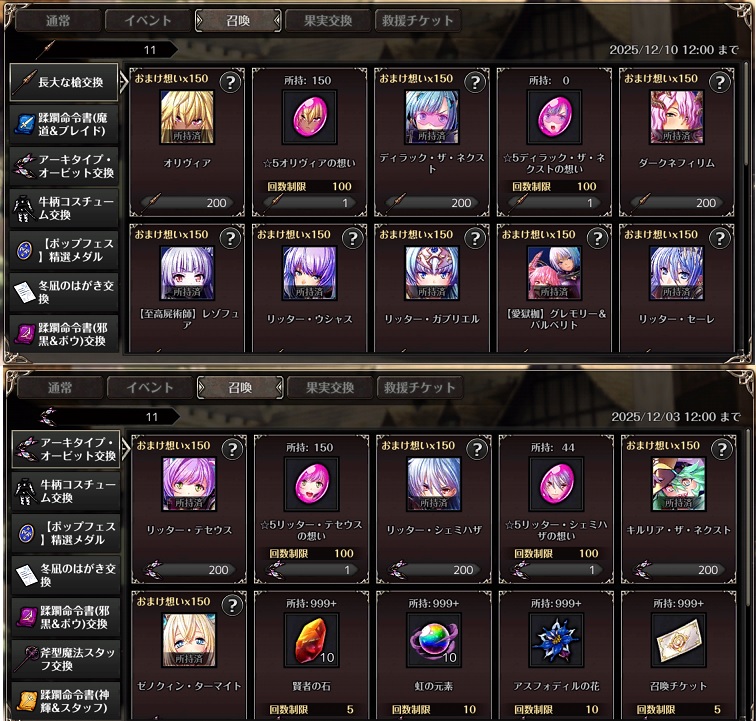
Task: Open help for the ゼノクィン・ターマイト card
Action: pyautogui.click(x=232, y=605)
